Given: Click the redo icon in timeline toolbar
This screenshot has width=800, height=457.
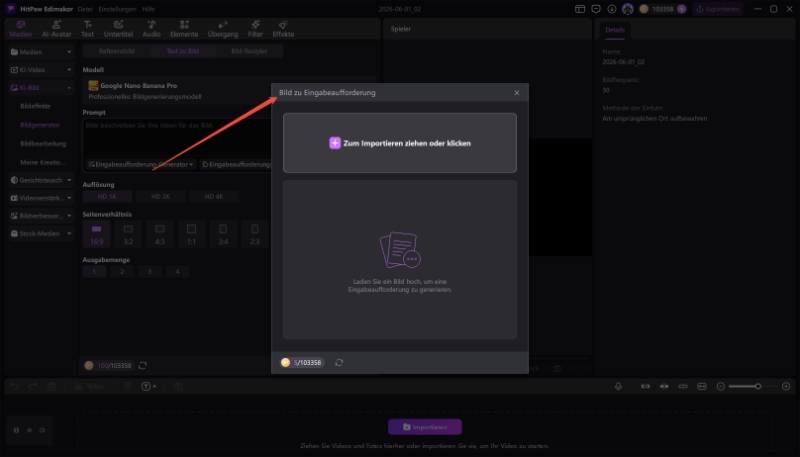Looking at the screenshot, I should [x=33, y=387].
